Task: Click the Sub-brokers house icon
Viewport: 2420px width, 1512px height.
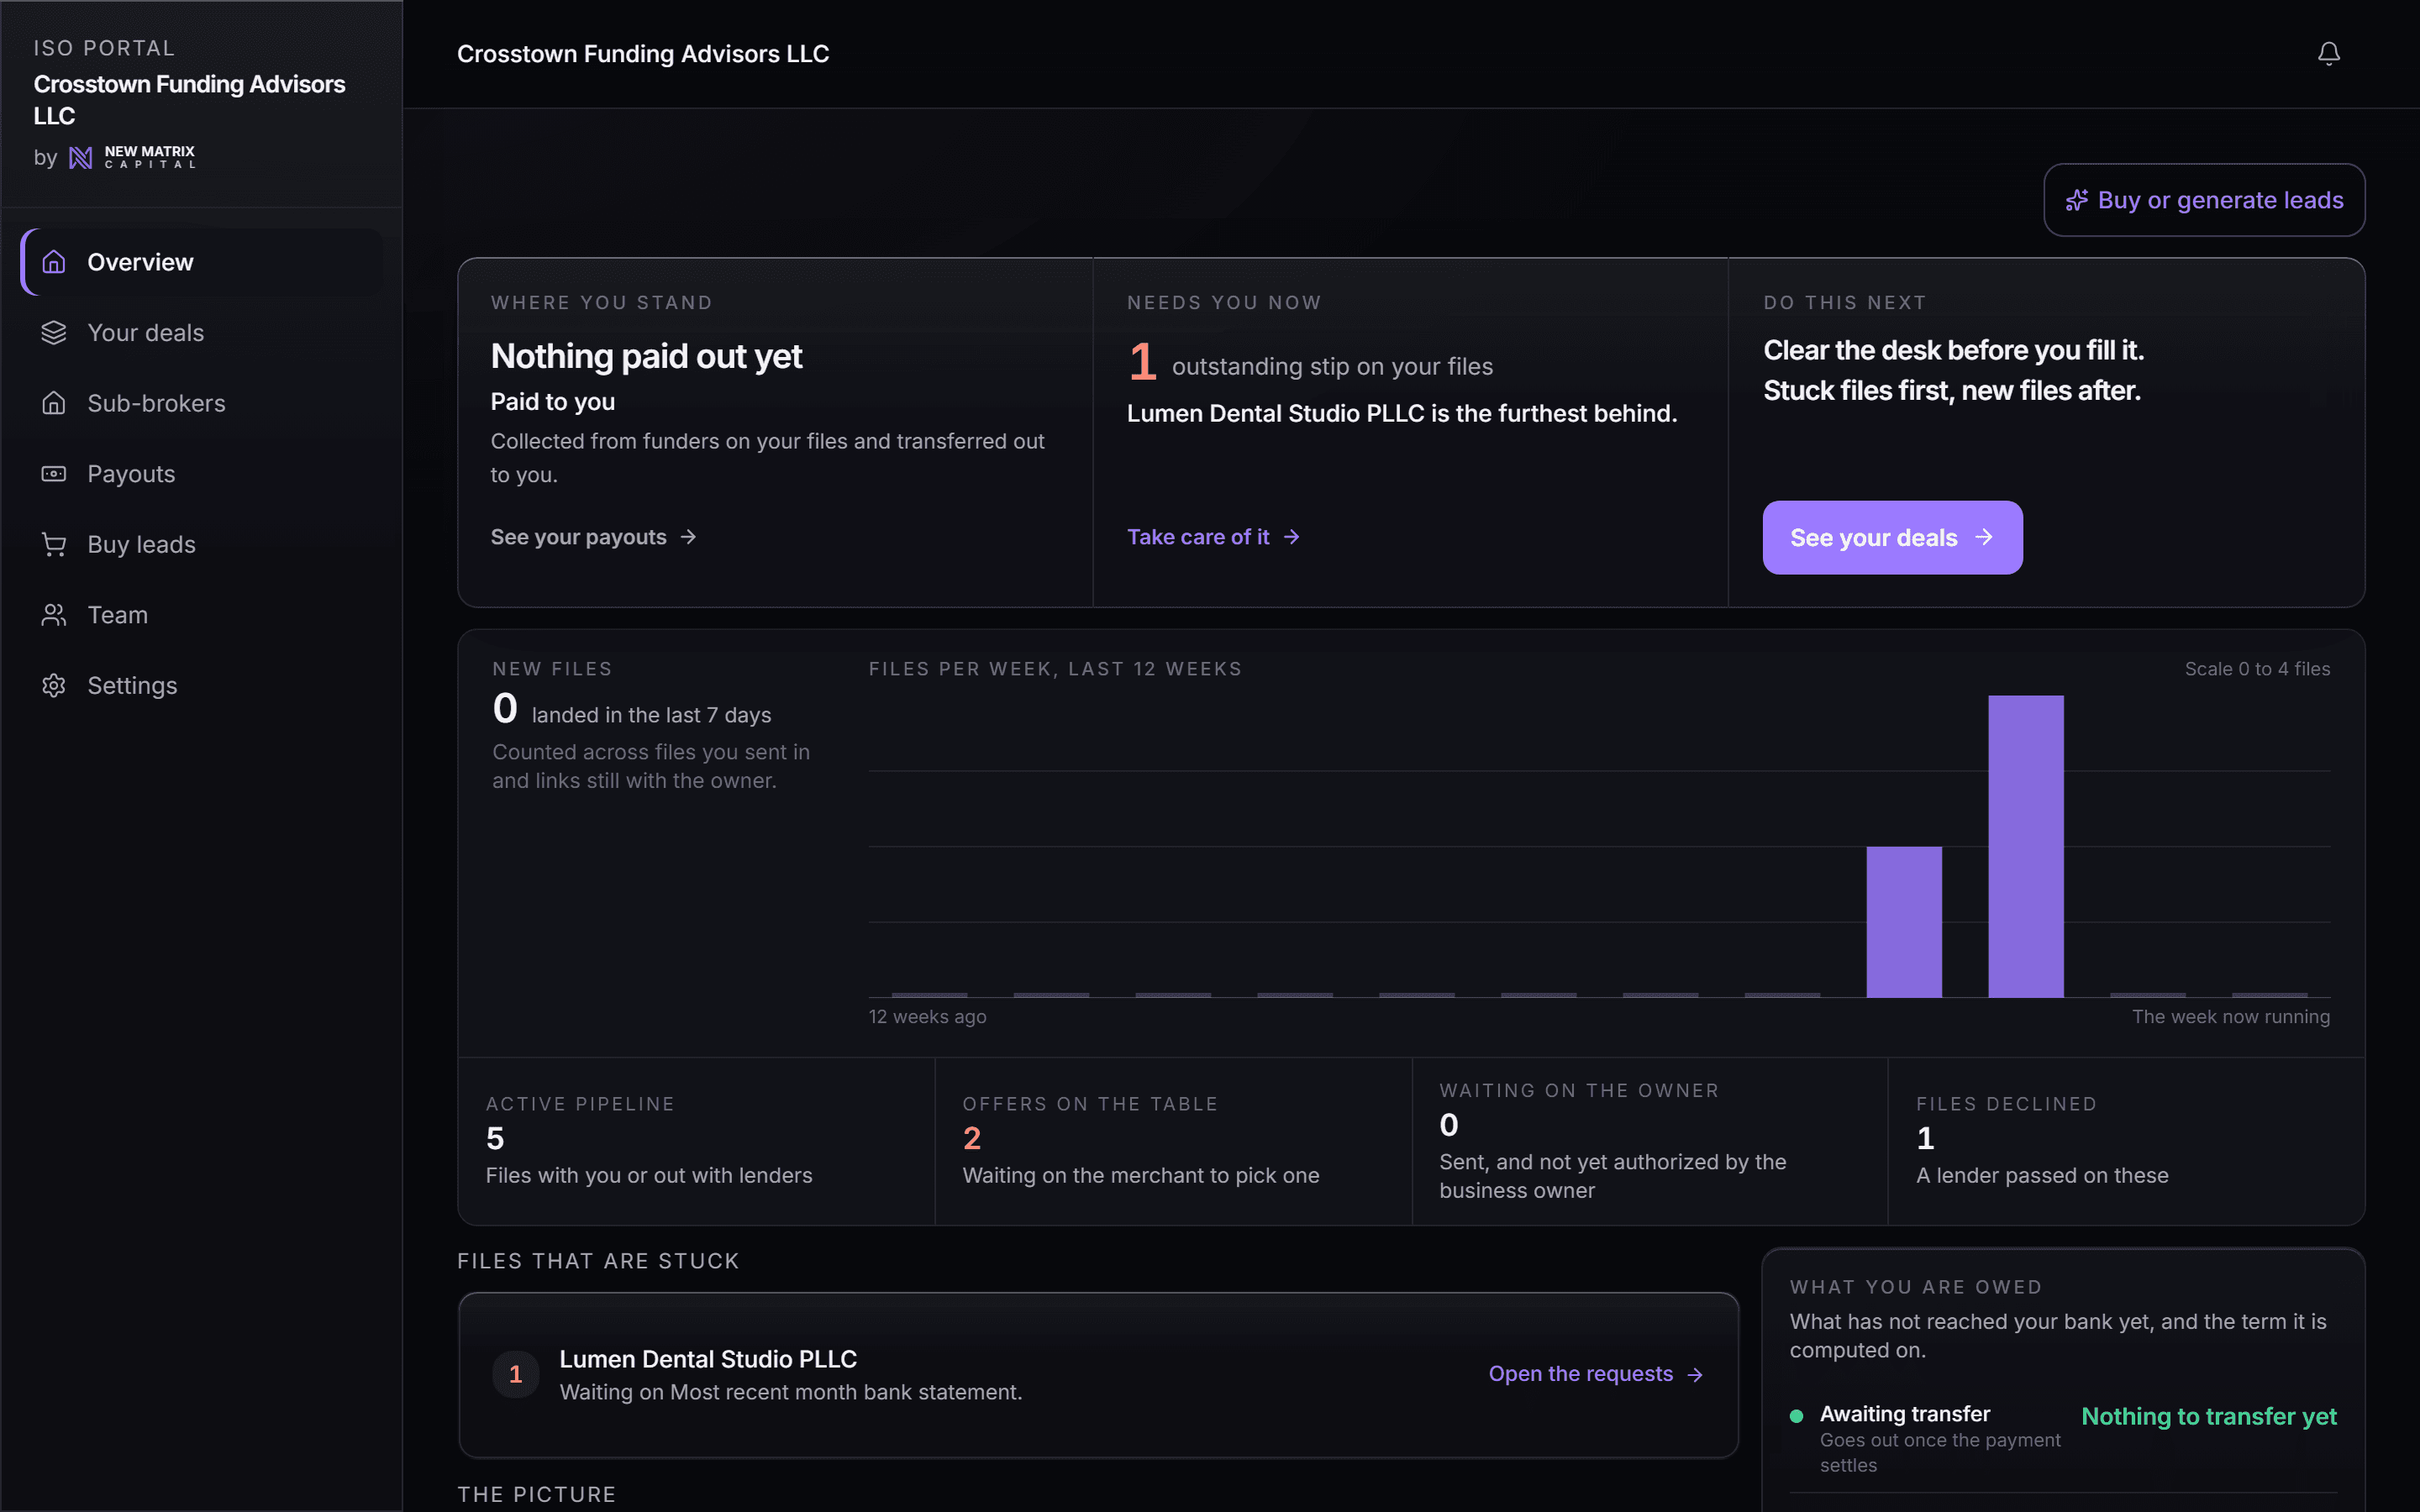Action: pos(54,403)
